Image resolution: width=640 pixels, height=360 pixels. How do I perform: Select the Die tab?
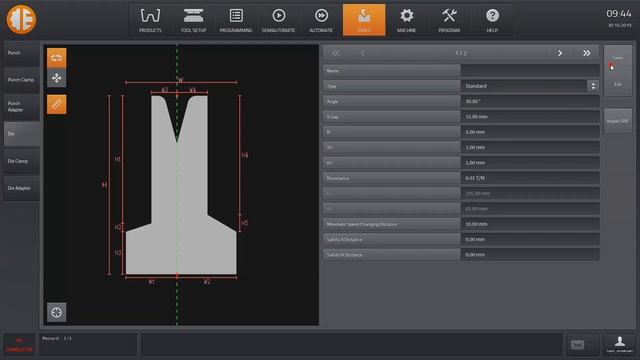tap(22, 134)
